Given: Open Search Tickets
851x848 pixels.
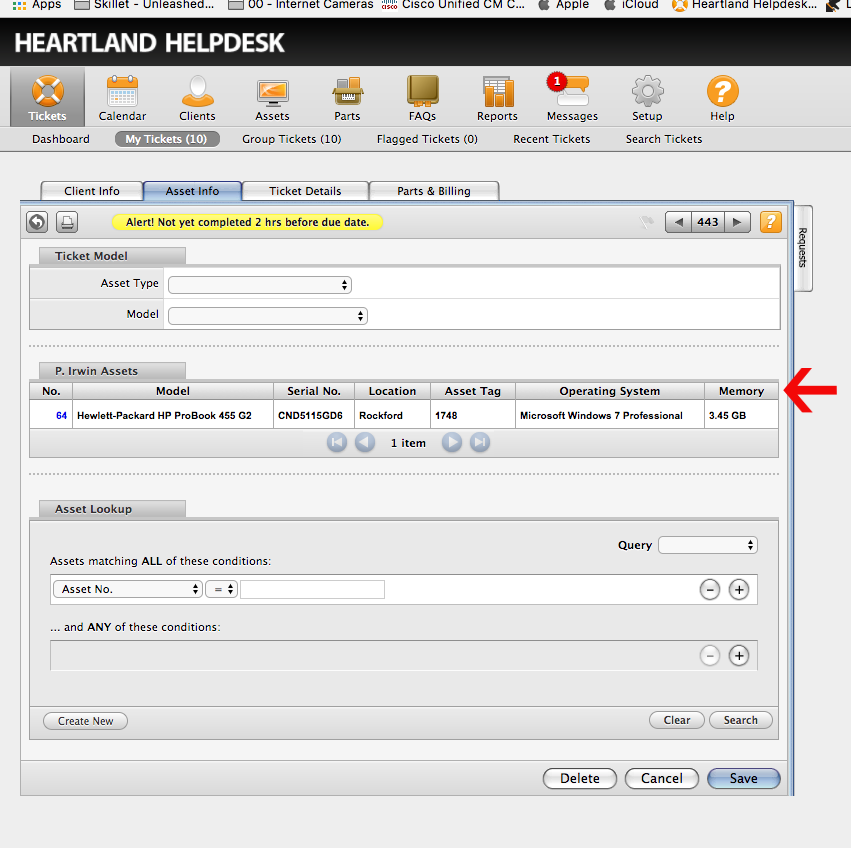Looking at the screenshot, I should pos(664,139).
